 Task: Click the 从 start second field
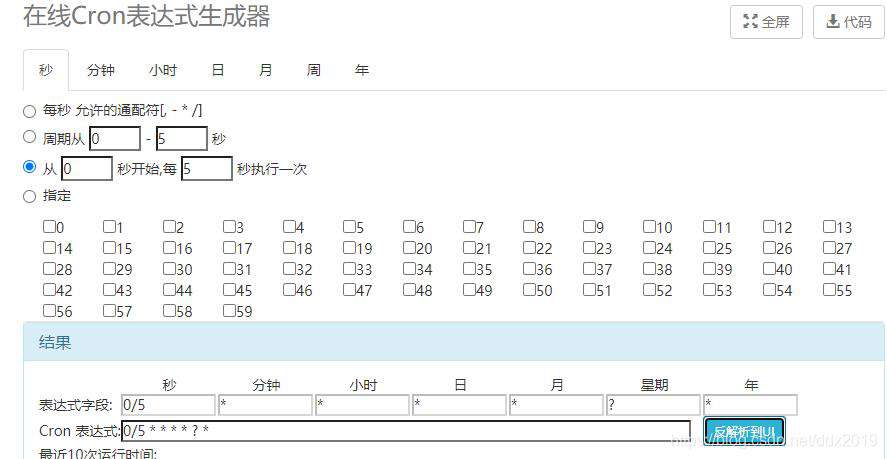pos(87,169)
